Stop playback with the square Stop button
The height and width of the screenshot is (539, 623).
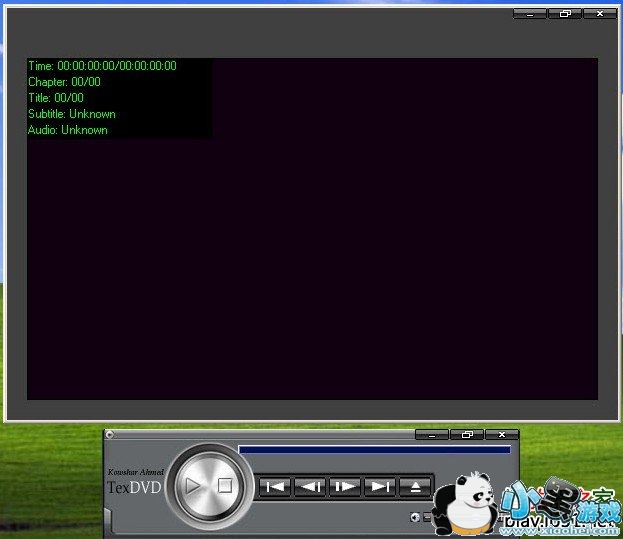pos(225,485)
